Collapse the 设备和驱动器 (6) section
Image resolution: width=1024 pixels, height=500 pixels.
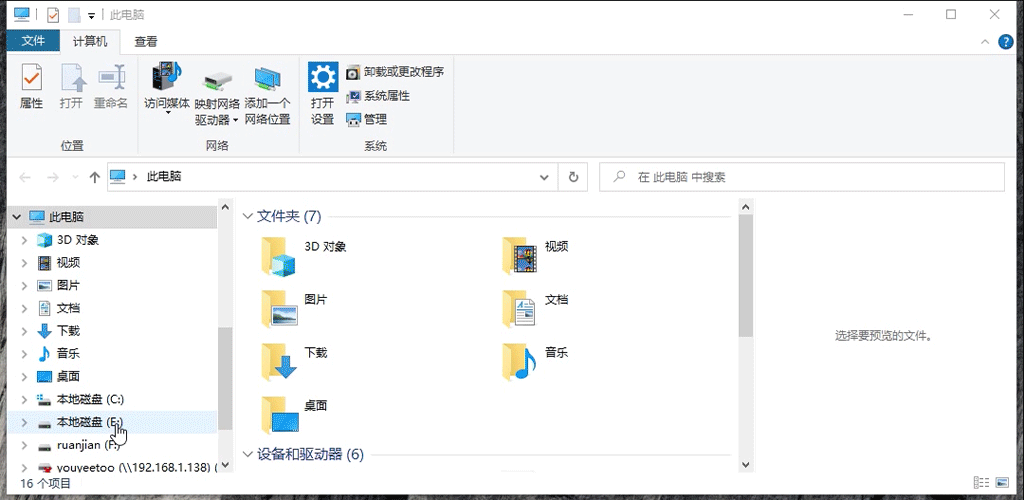[x=249, y=455]
